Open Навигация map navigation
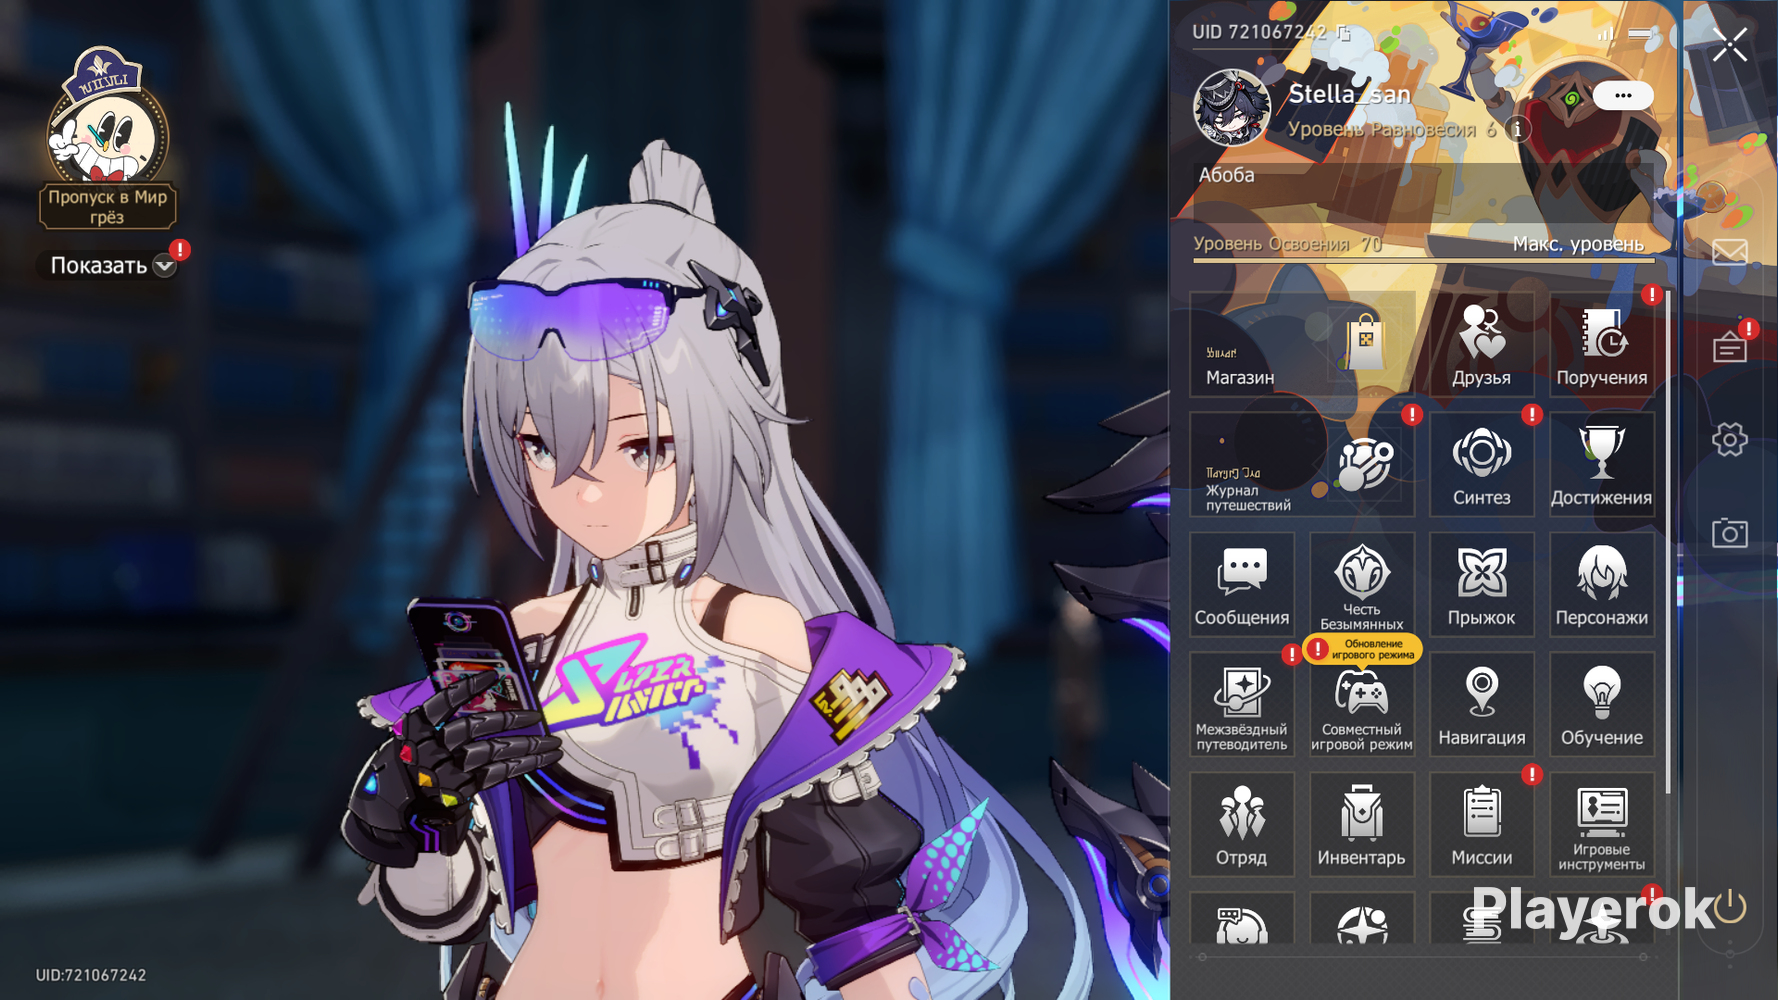 (1481, 705)
